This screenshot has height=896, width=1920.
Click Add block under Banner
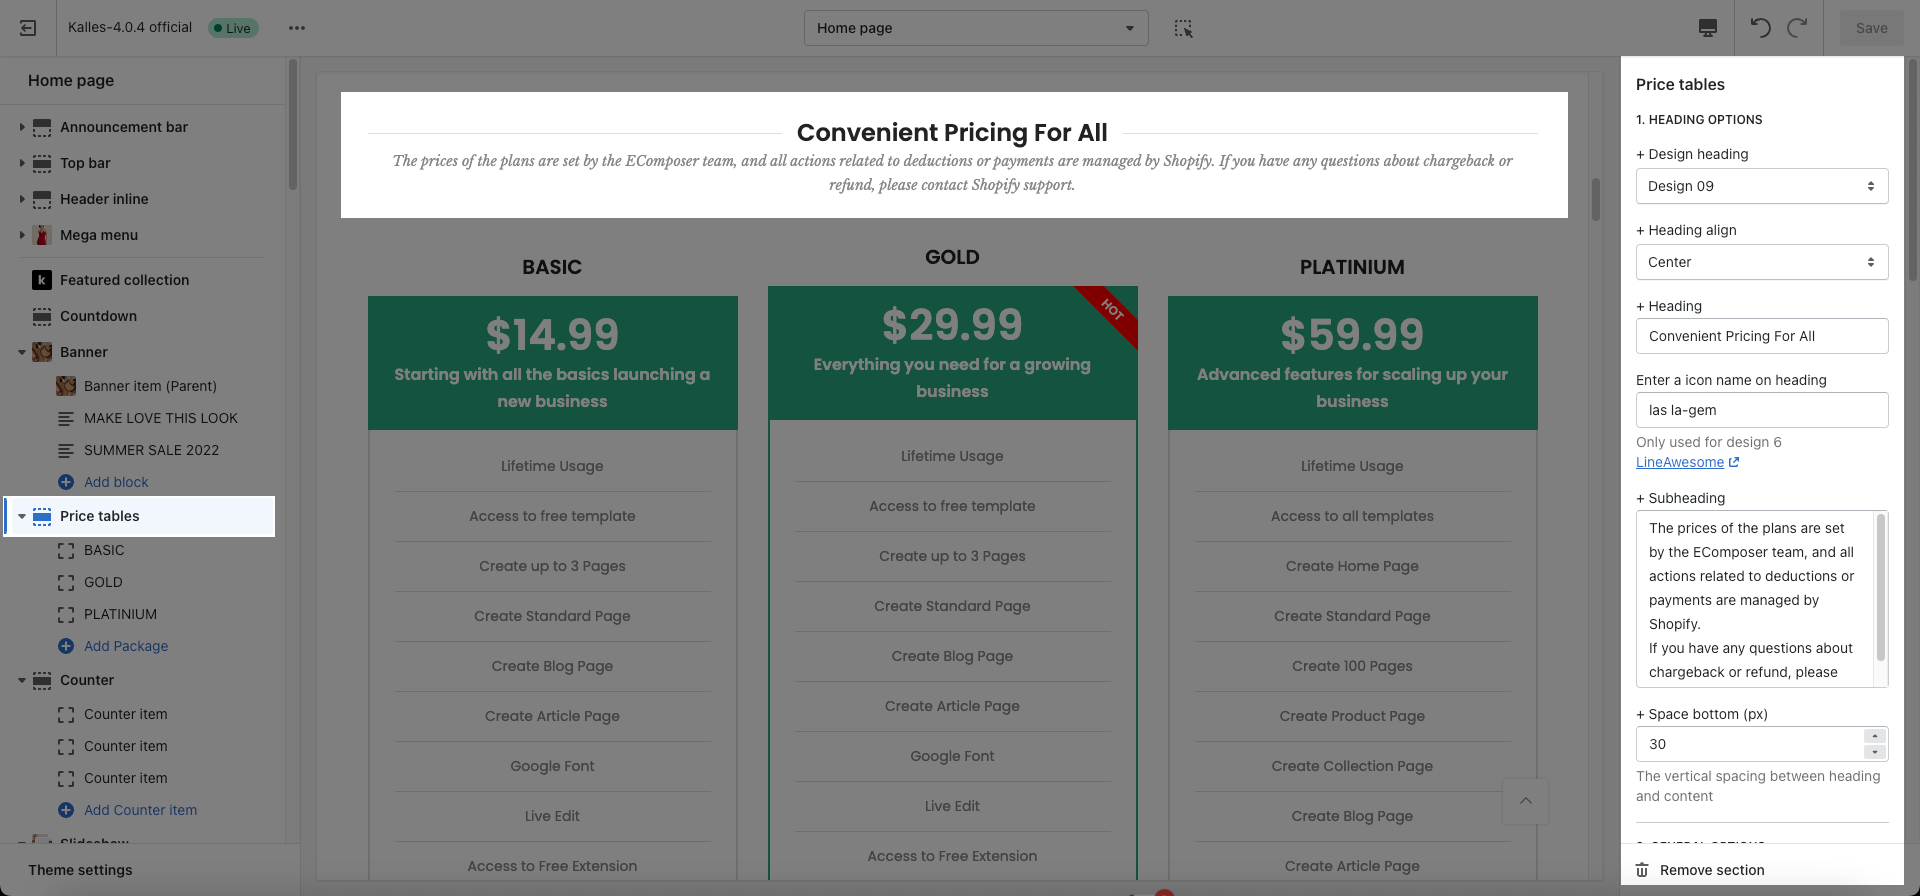(x=116, y=482)
